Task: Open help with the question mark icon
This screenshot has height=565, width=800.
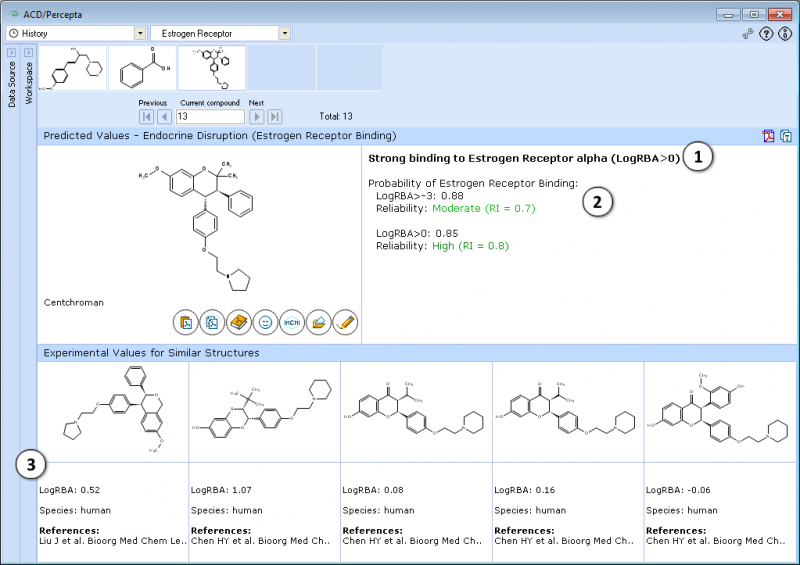Action: (x=766, y=34)
